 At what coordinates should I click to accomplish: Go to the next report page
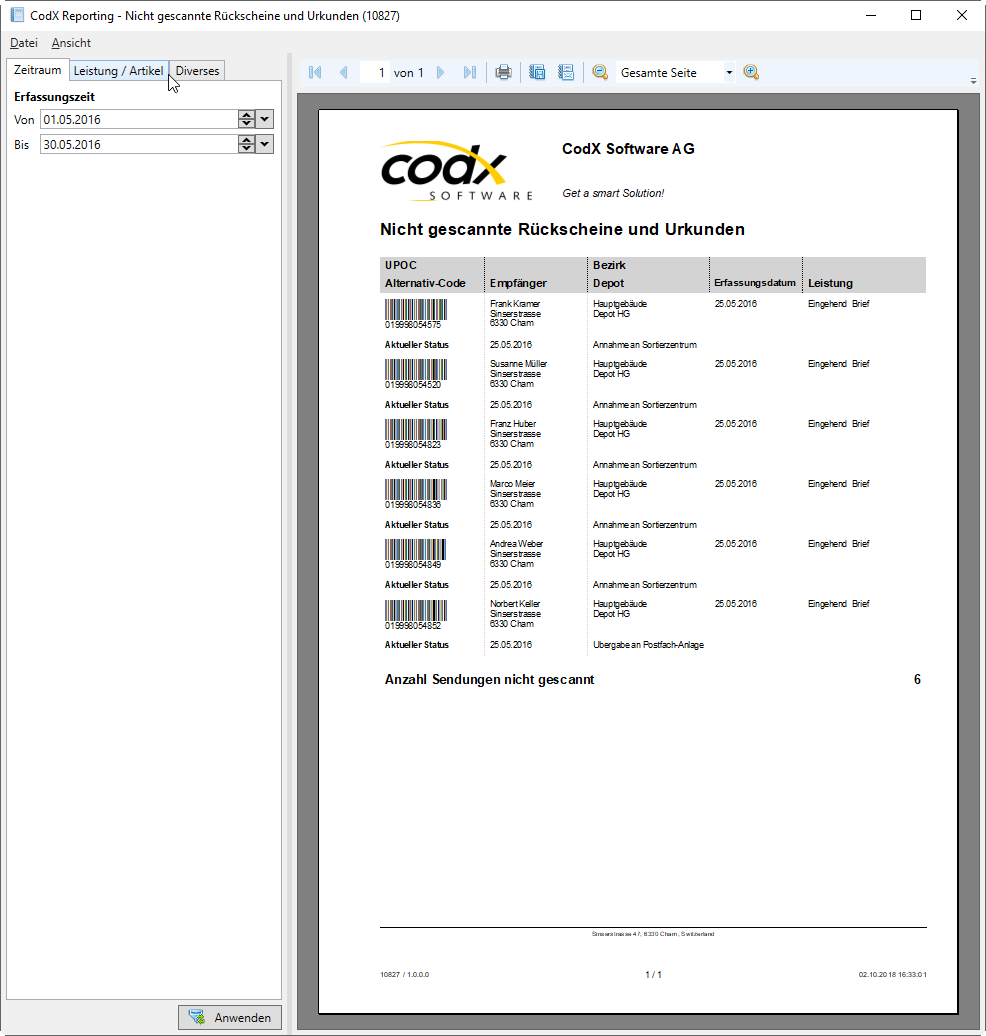tap(441, 73)
